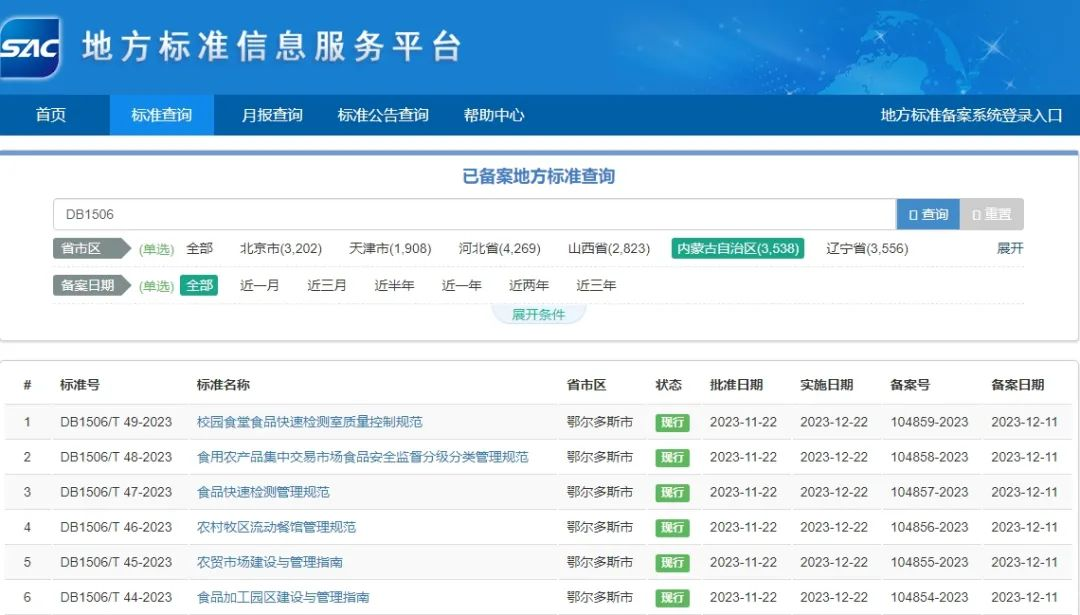Click standard number DB1506/T 45-2023

[116, 562]
